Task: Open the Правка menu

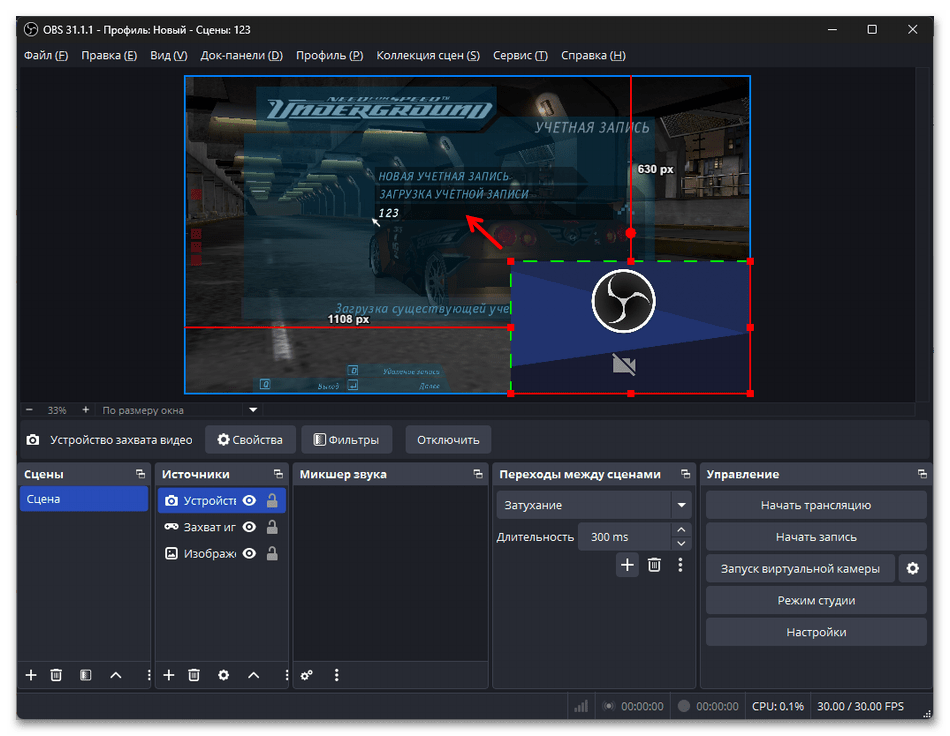Action: pyautogui.click(x=109, y=55)
